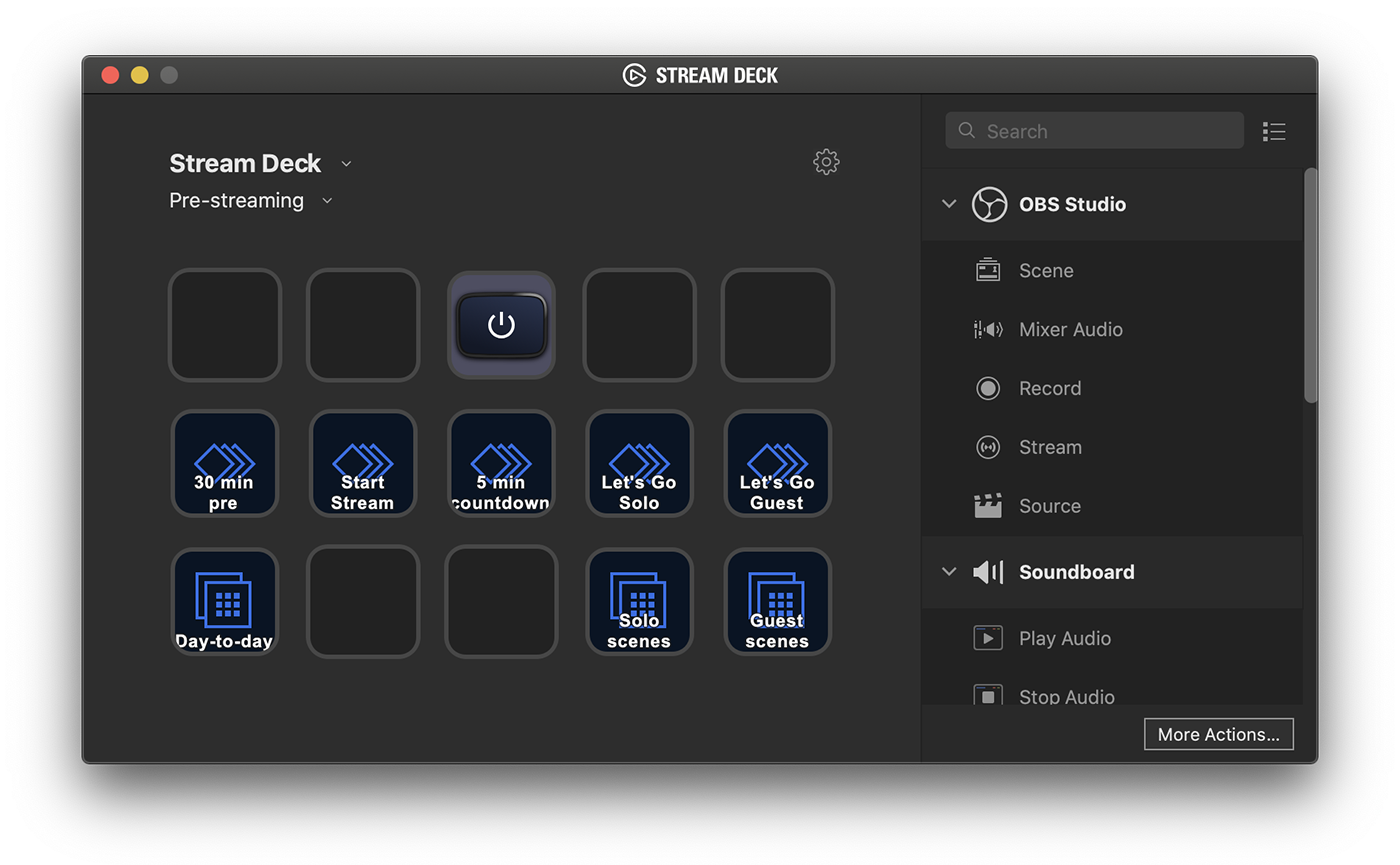The width and height of the screenshot is (1400, 865).
Task: Open the Pre-streaming profile dropdown
Action: pos(327,201)
